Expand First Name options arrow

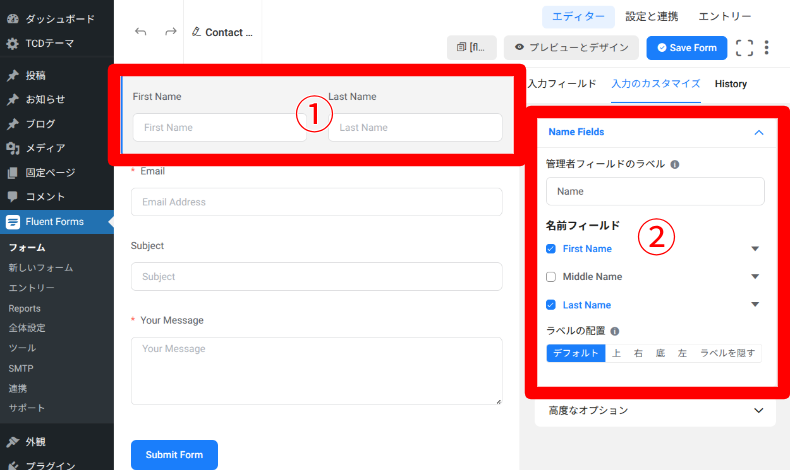click(x=755, y=248)
